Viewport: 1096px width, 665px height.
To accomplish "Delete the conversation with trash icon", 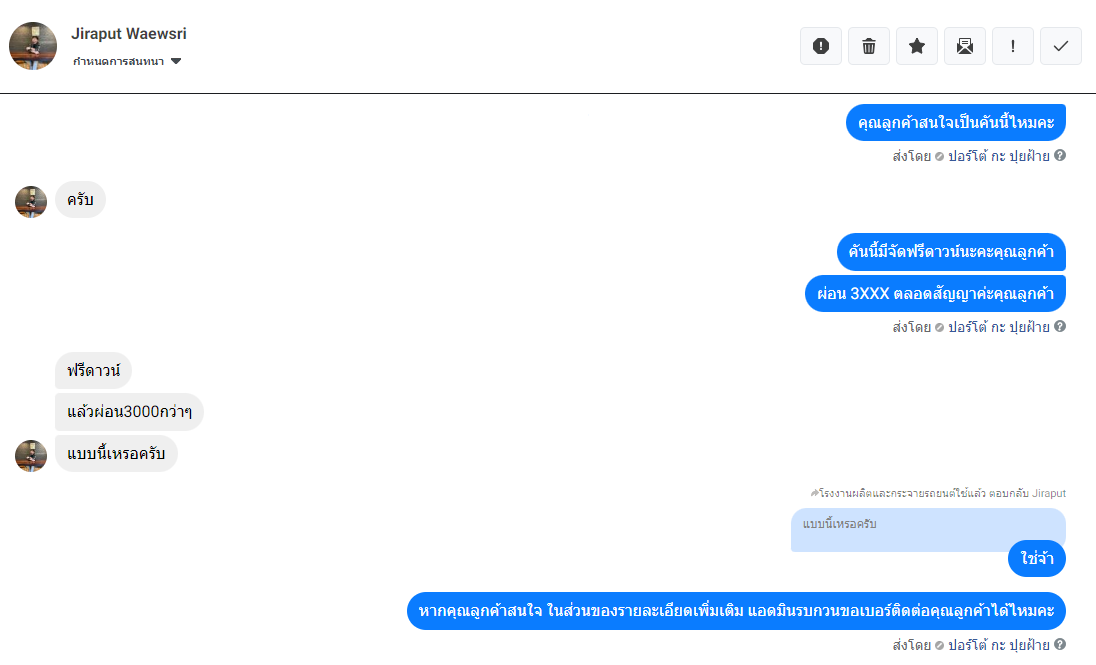I will 869,46.
